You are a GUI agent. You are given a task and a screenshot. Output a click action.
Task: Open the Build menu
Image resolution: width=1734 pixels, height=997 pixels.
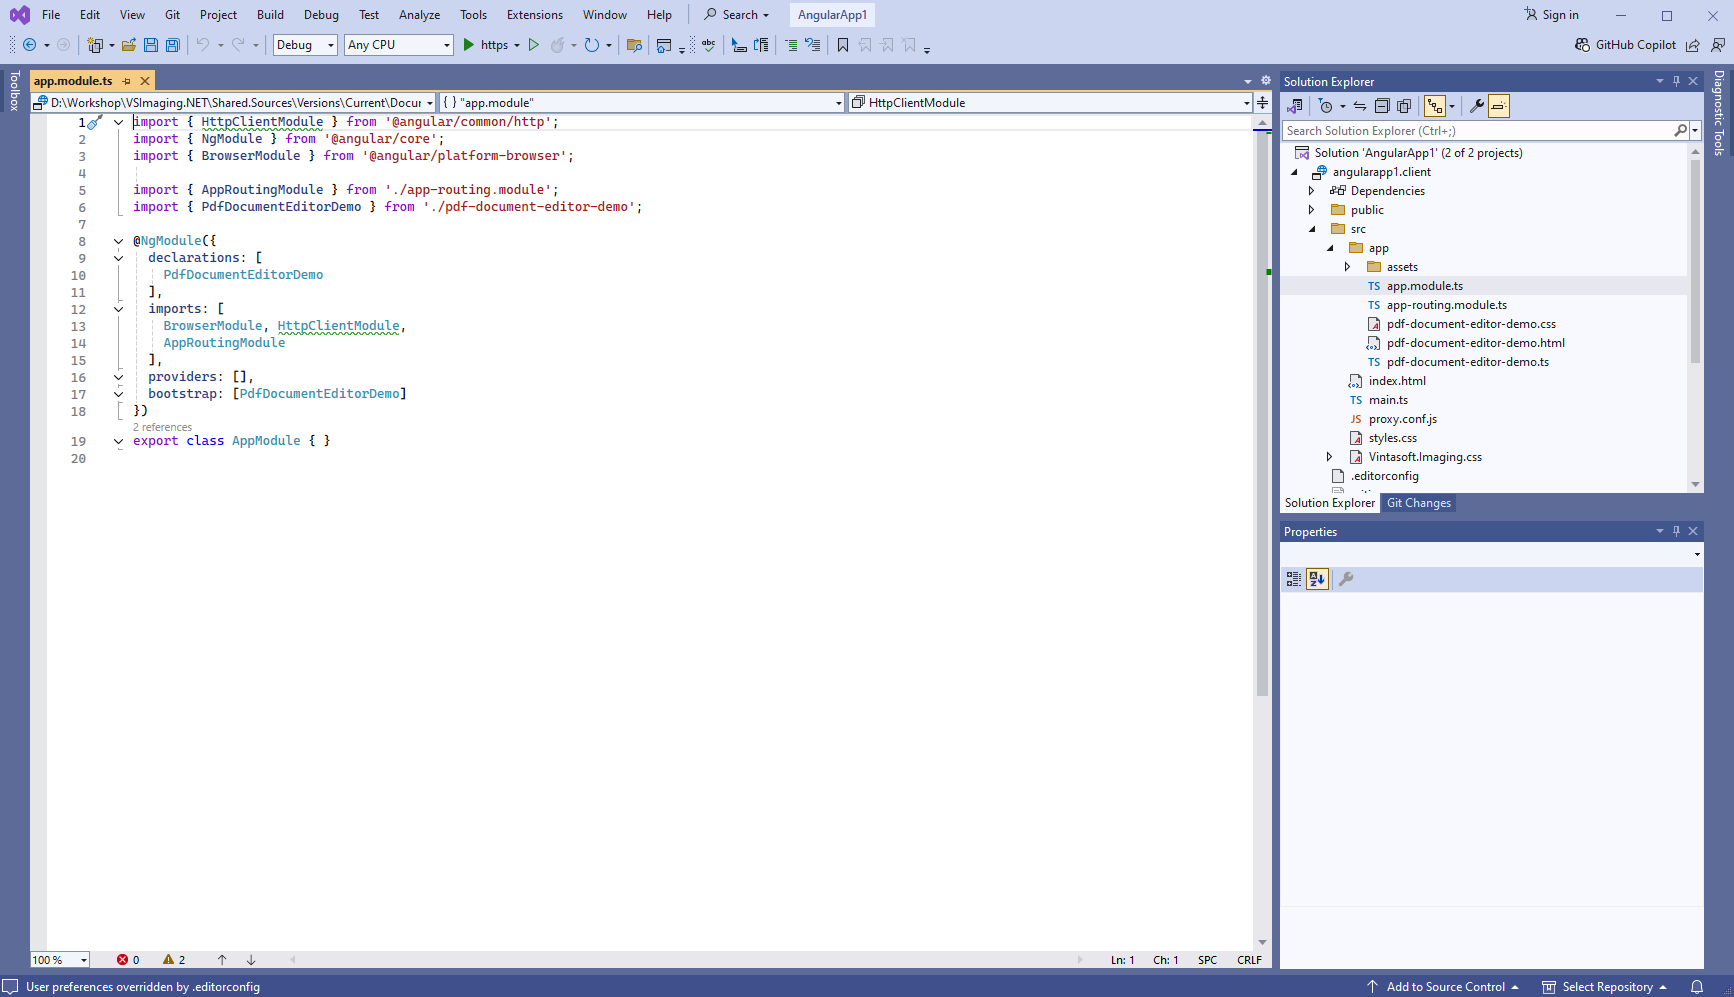270,15
